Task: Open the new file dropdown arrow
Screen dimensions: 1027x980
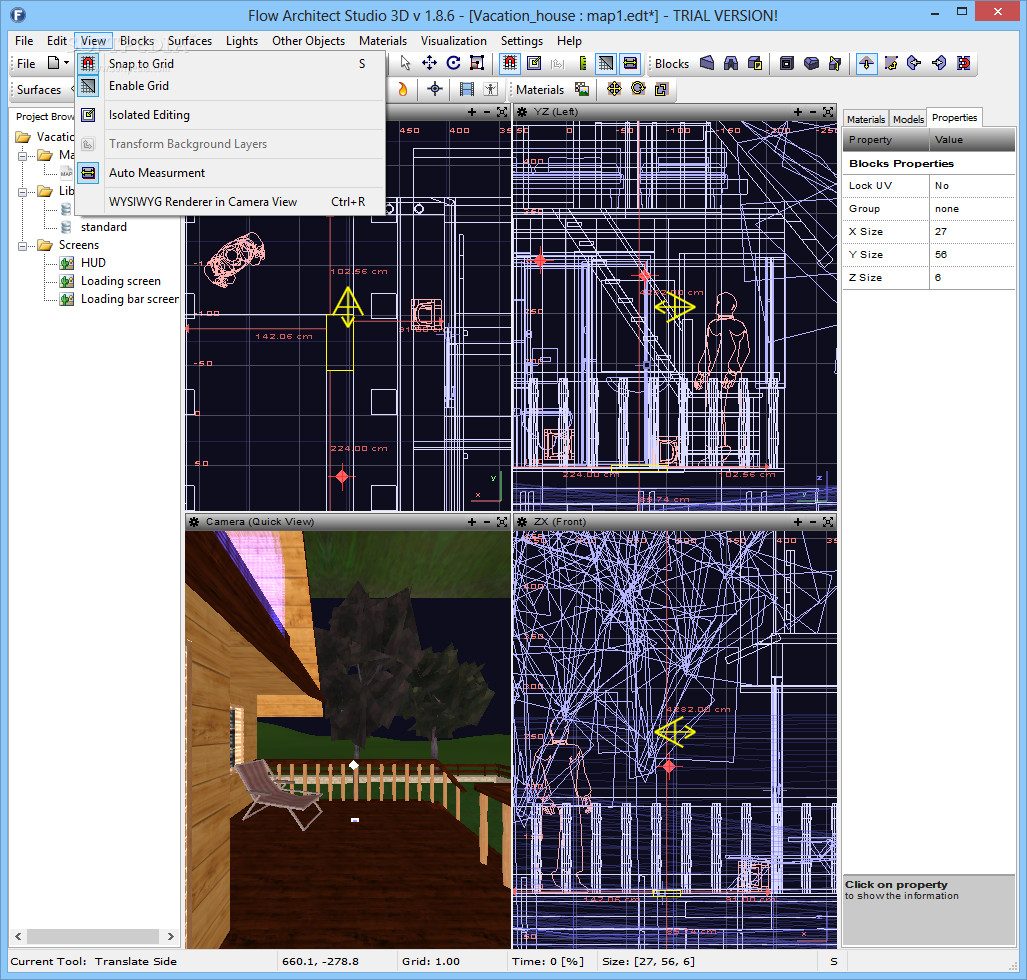Action: [66, 63]
